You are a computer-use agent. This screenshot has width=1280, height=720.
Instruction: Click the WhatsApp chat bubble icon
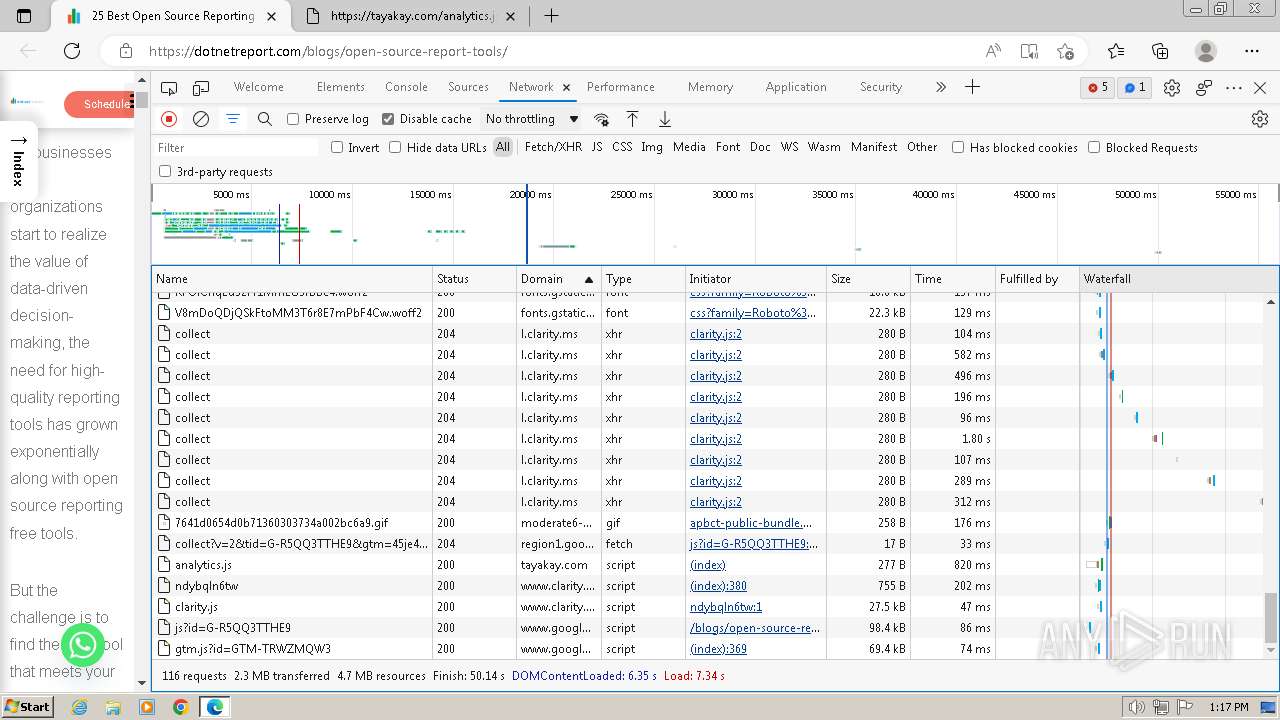tap(83, 645)
